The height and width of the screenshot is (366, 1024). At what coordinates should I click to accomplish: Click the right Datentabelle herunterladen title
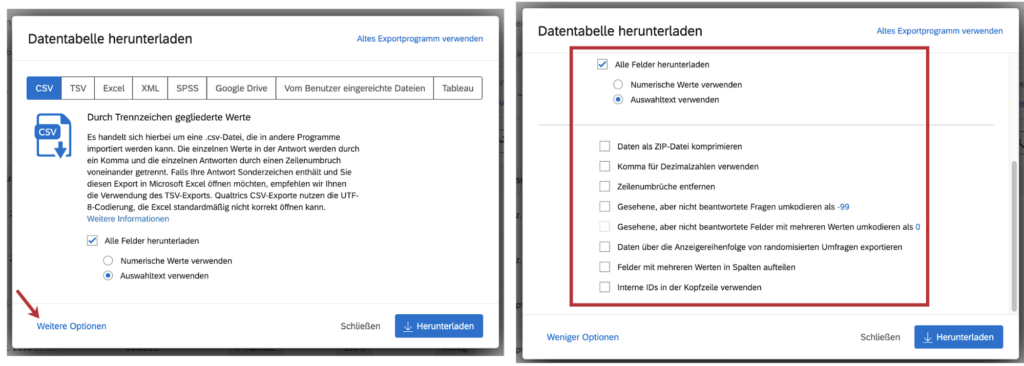[x=620, y=31]
